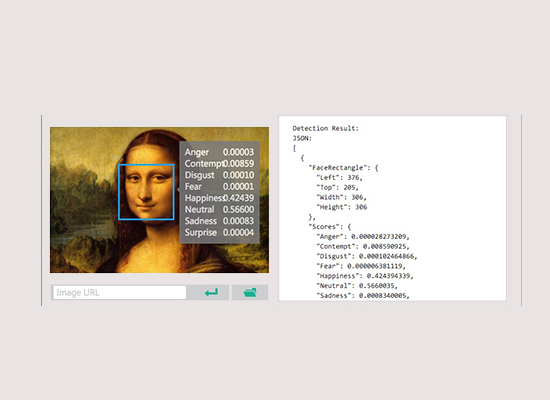Select the Neutral 0.56600 score row

(219, 209)
